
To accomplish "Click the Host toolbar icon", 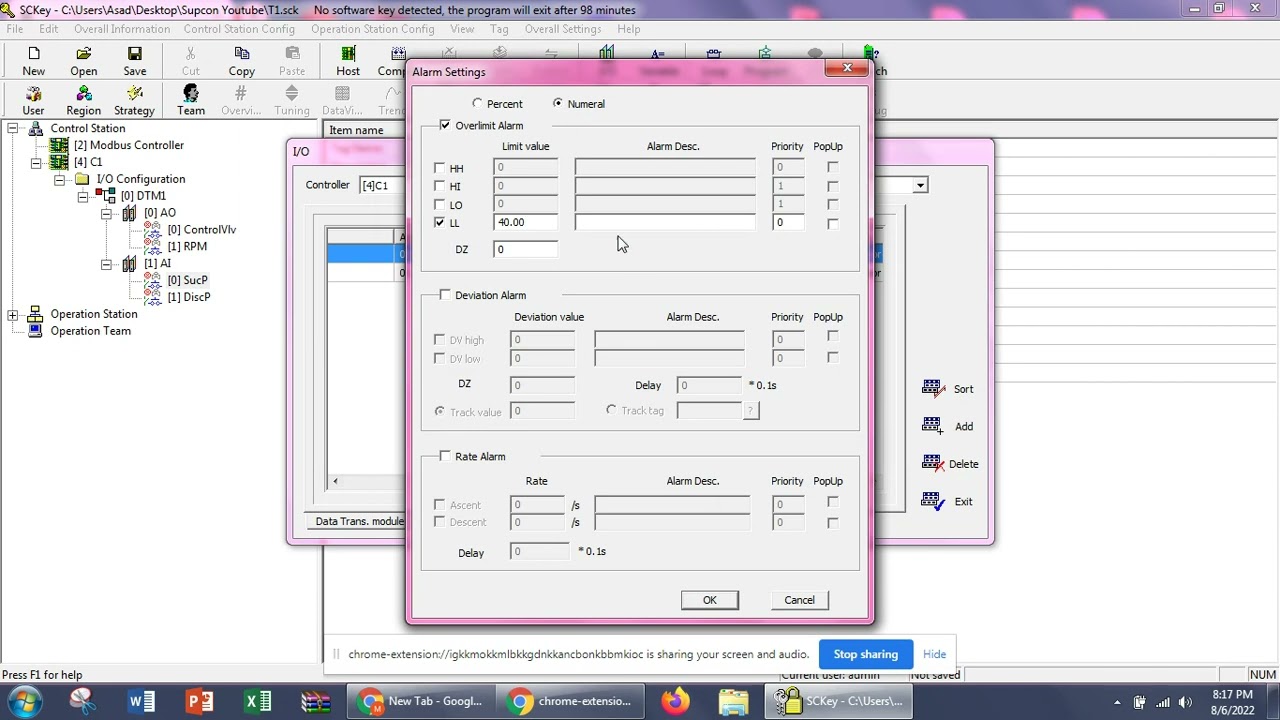I will pyautogui.click(x=348, y=61).
